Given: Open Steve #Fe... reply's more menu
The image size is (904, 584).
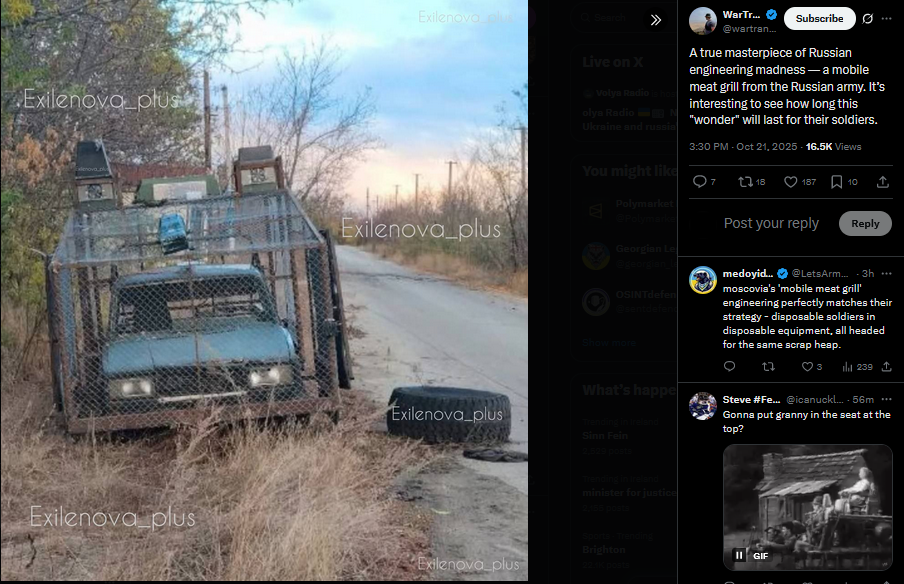Looking at the screenshot, I should 887,399.
